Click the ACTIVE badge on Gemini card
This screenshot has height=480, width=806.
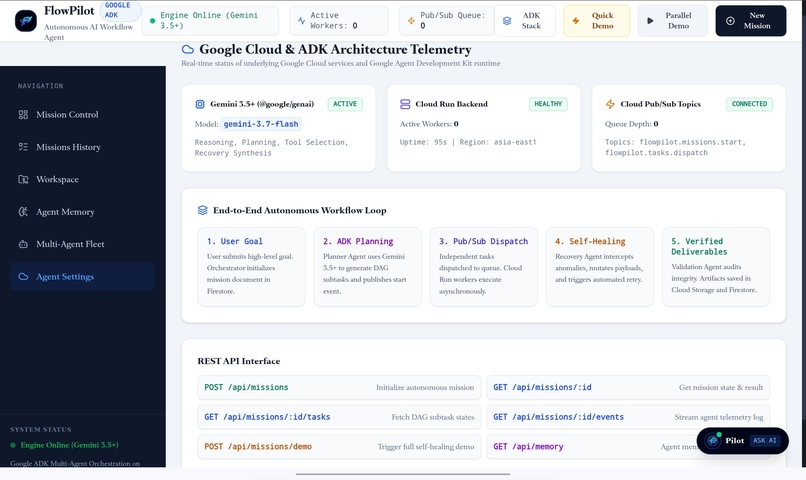345,104
